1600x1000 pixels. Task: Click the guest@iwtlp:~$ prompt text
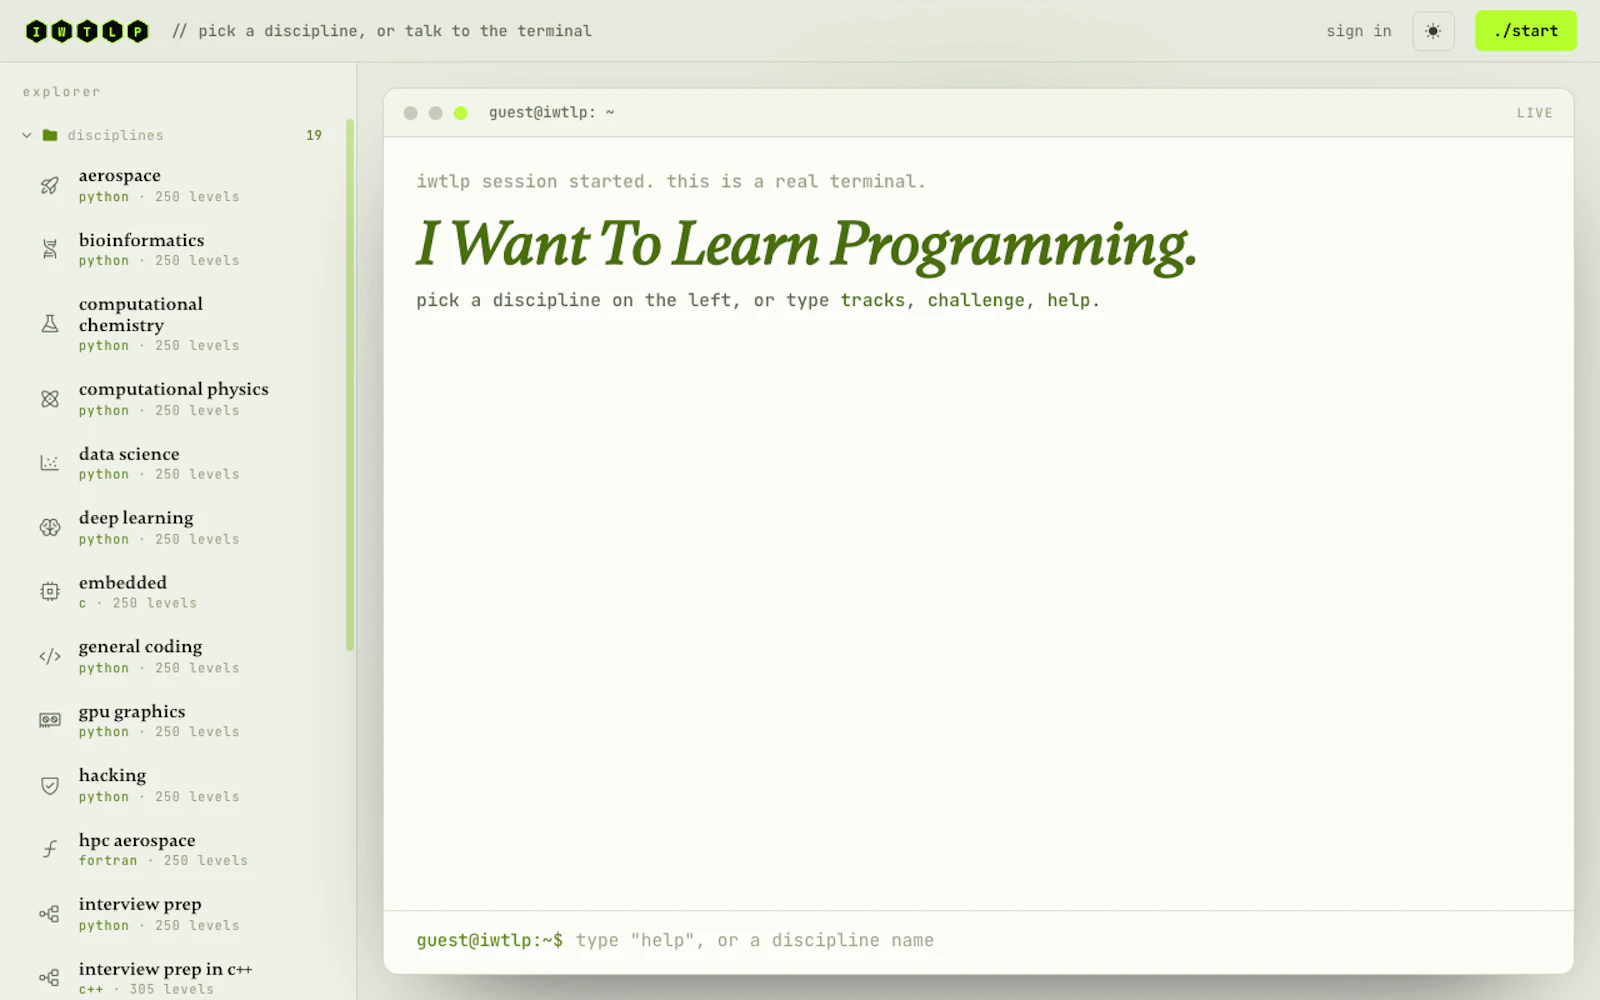tap(490, 940)
